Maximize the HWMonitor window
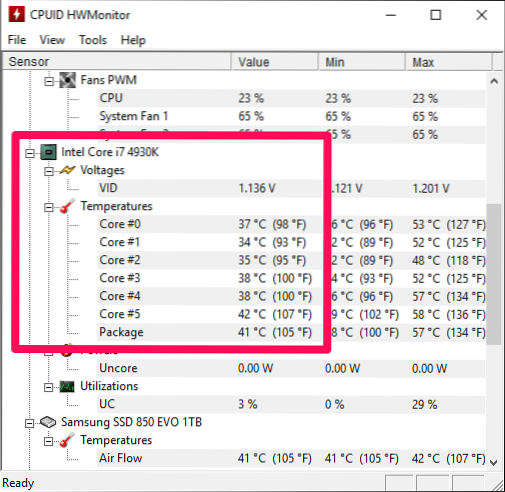Image resolution: width=505 pixels, height=492 pixels. point(436,15)
